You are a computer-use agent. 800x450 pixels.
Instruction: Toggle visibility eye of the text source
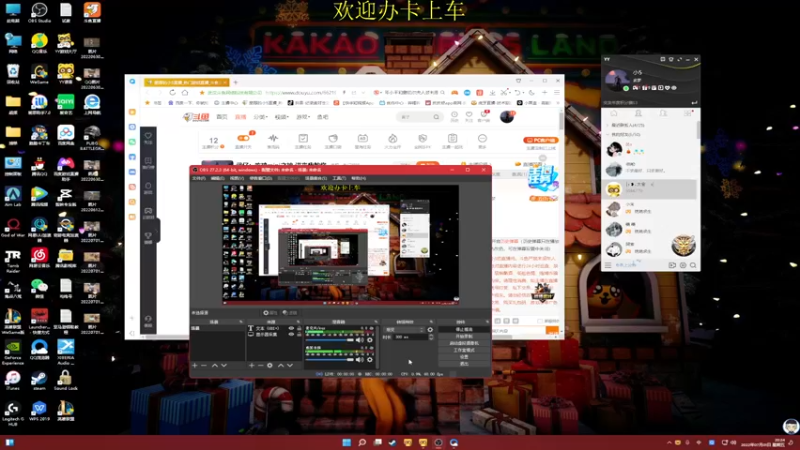[291, 328]
